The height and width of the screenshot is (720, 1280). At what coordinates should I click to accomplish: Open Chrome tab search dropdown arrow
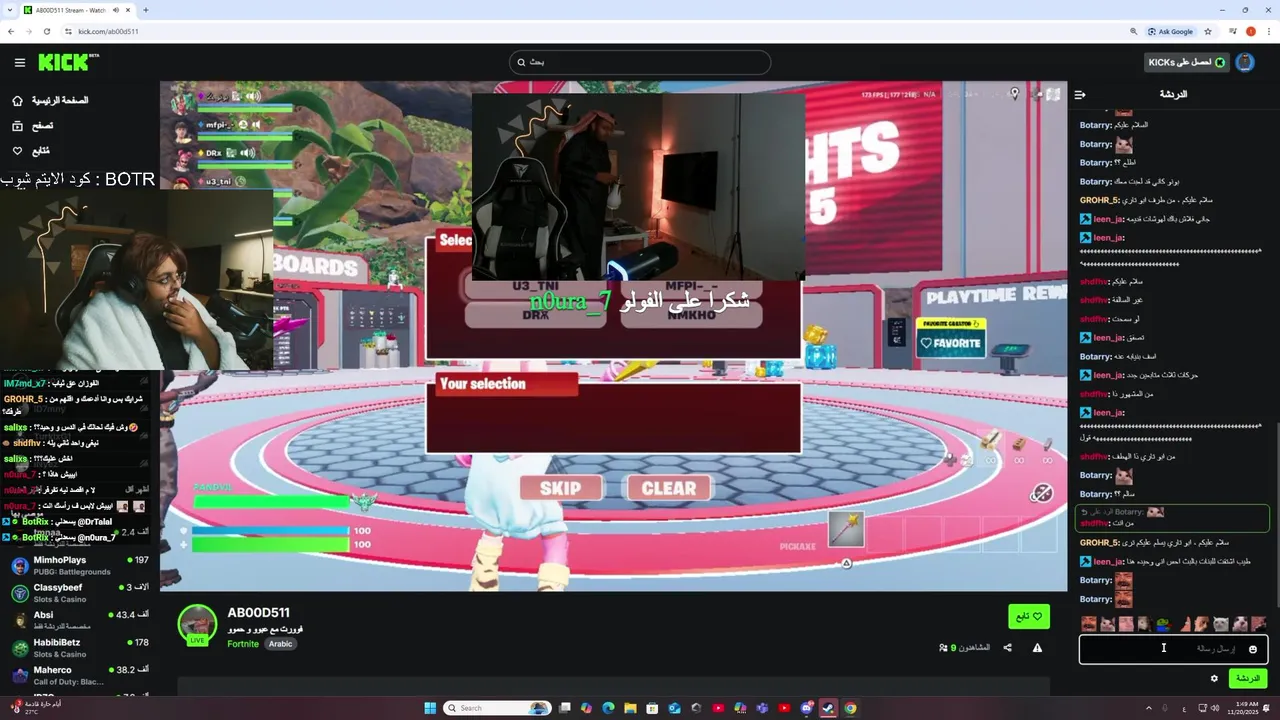point(9,10)
